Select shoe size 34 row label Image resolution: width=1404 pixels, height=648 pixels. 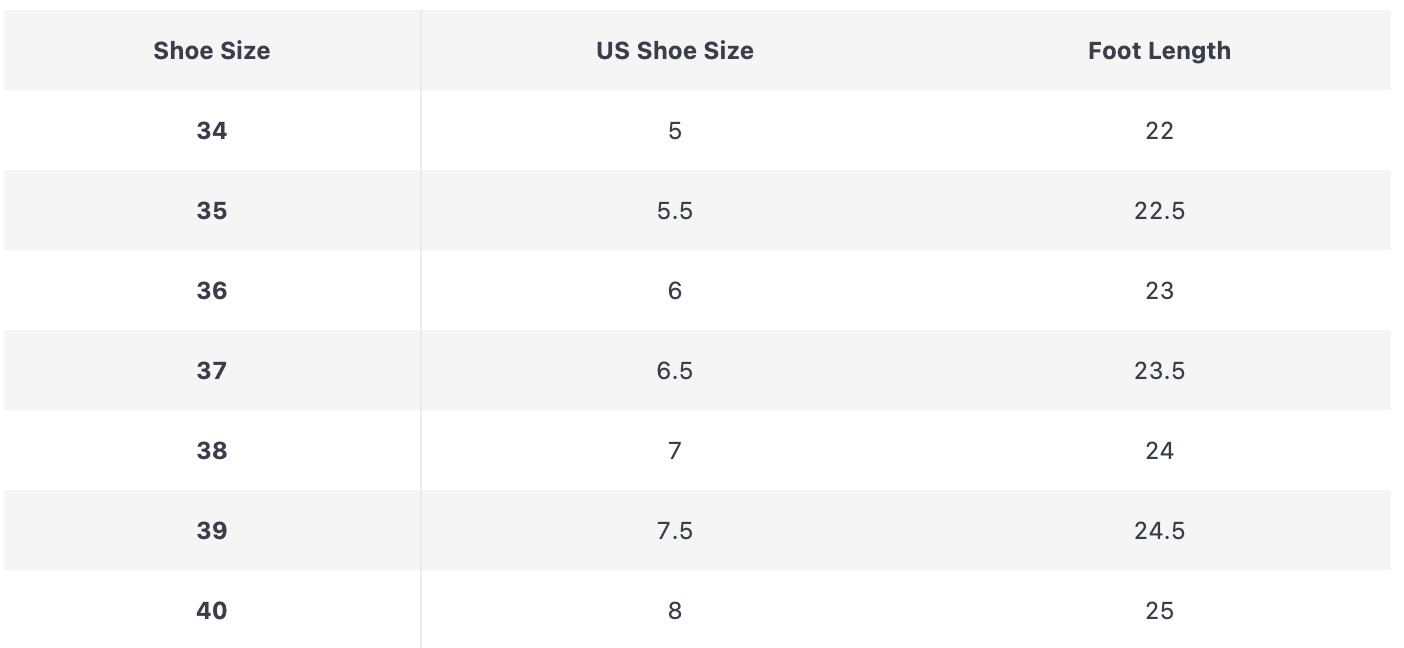[x=211, y=131]
